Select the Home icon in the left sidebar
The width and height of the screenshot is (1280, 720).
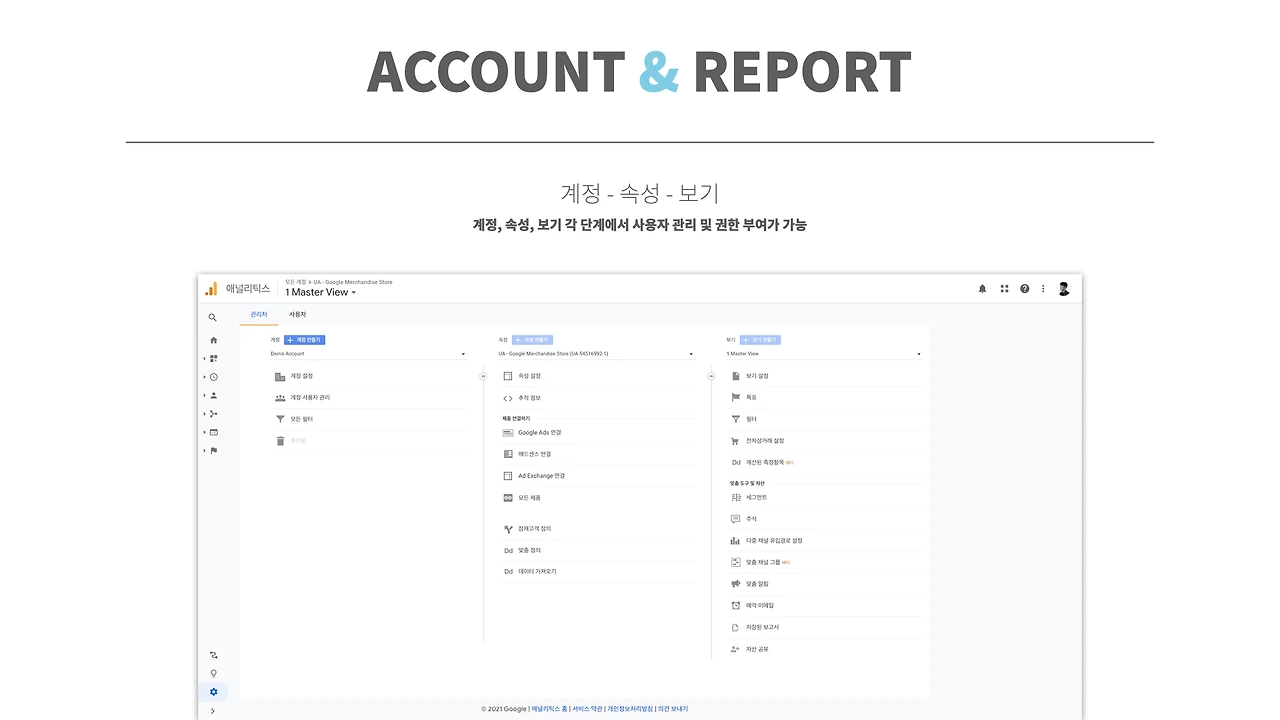point(213,340)
